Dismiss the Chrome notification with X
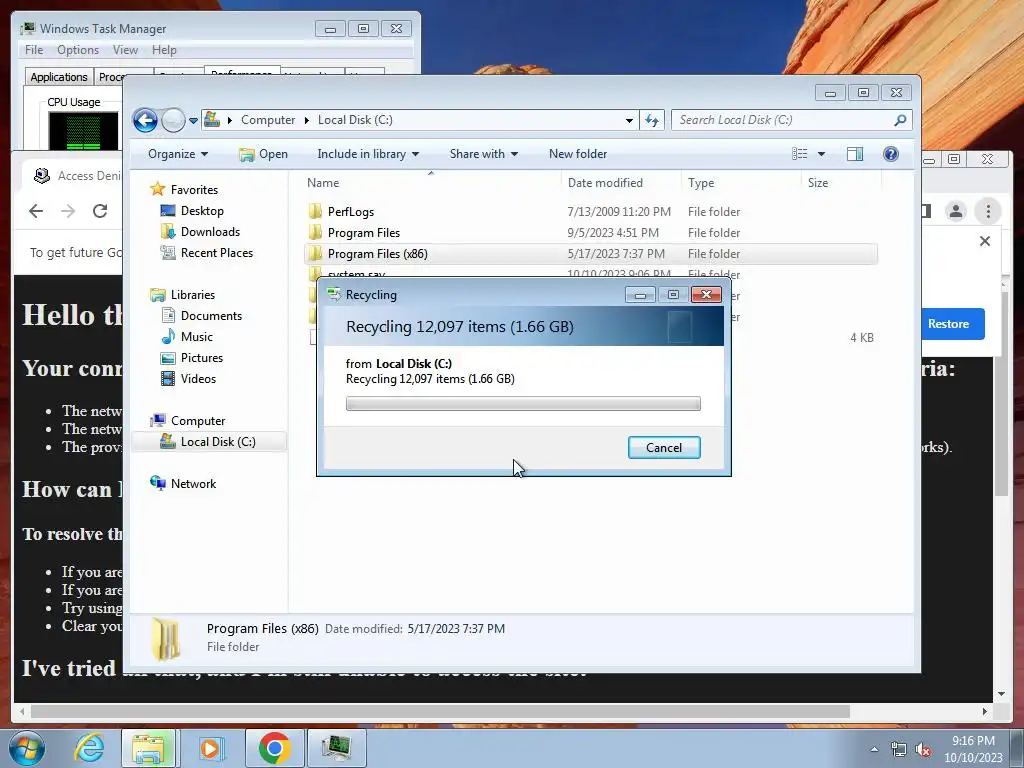1024x768 pixels. click(x=985, y=241)
